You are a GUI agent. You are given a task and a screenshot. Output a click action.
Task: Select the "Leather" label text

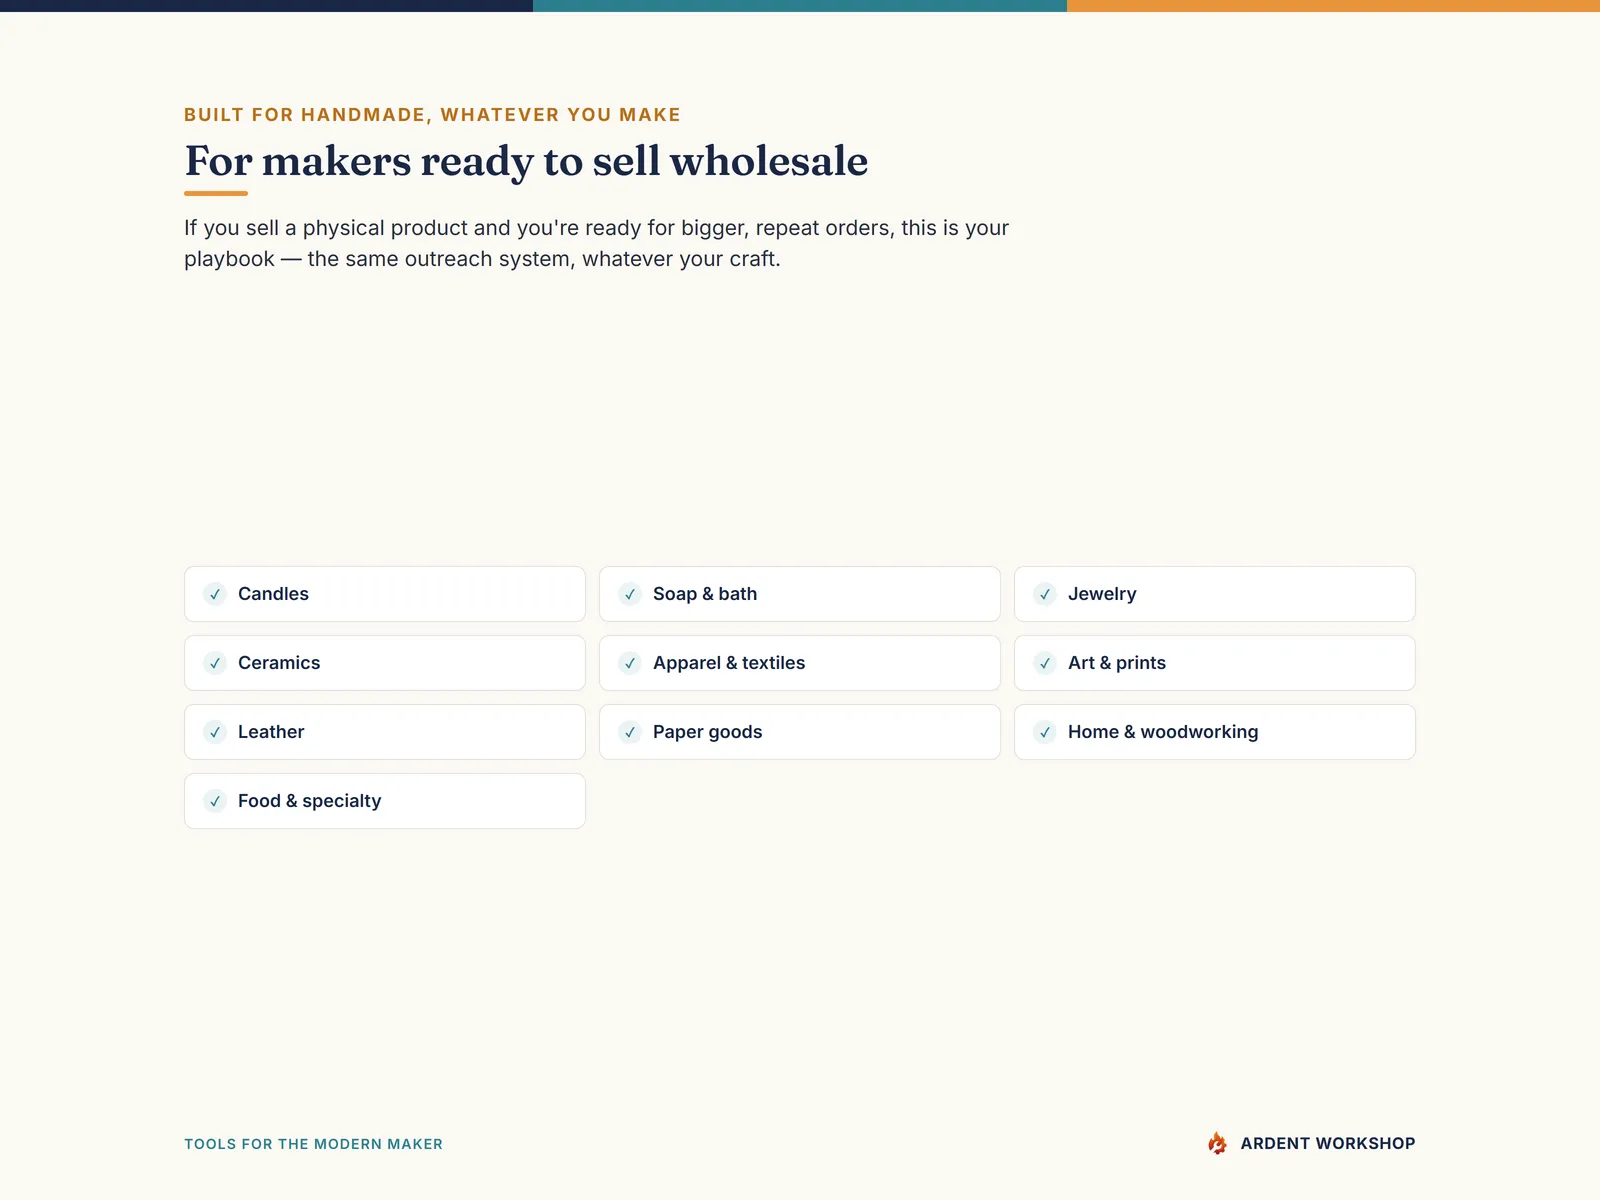point(271,732)
